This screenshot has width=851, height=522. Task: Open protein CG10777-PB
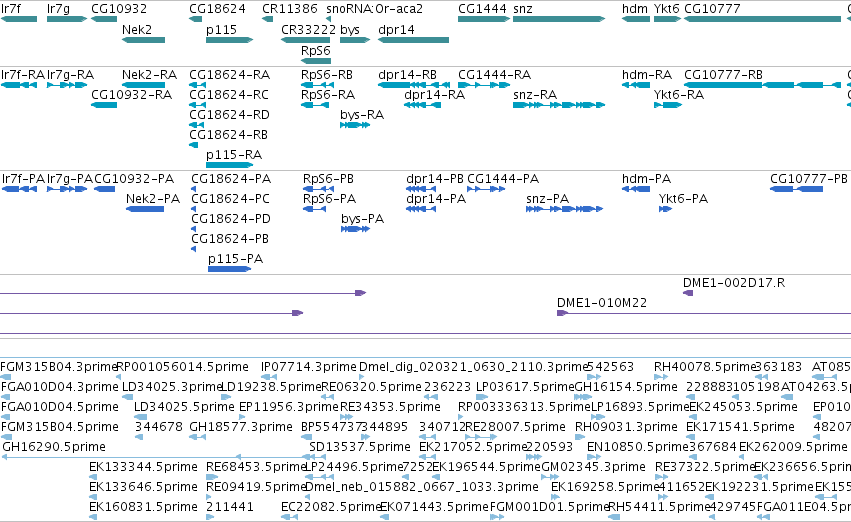pos(809,179)
